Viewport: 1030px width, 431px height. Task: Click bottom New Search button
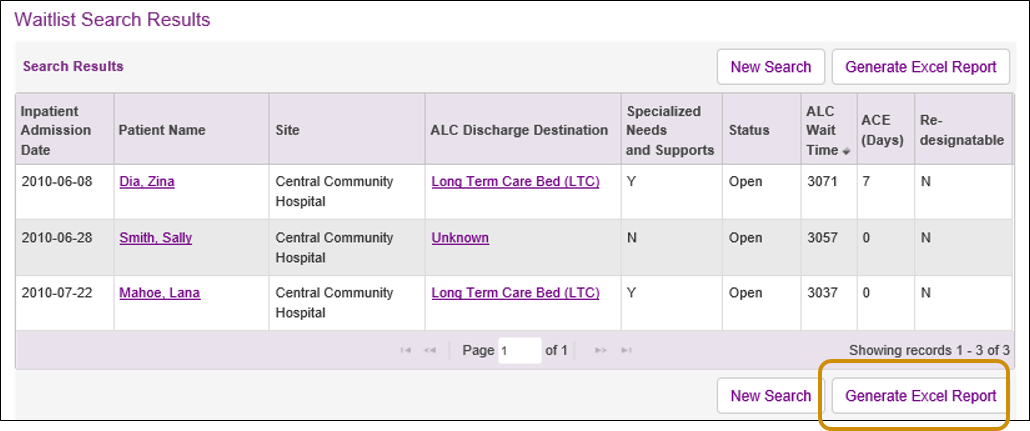tap(770, 396)
